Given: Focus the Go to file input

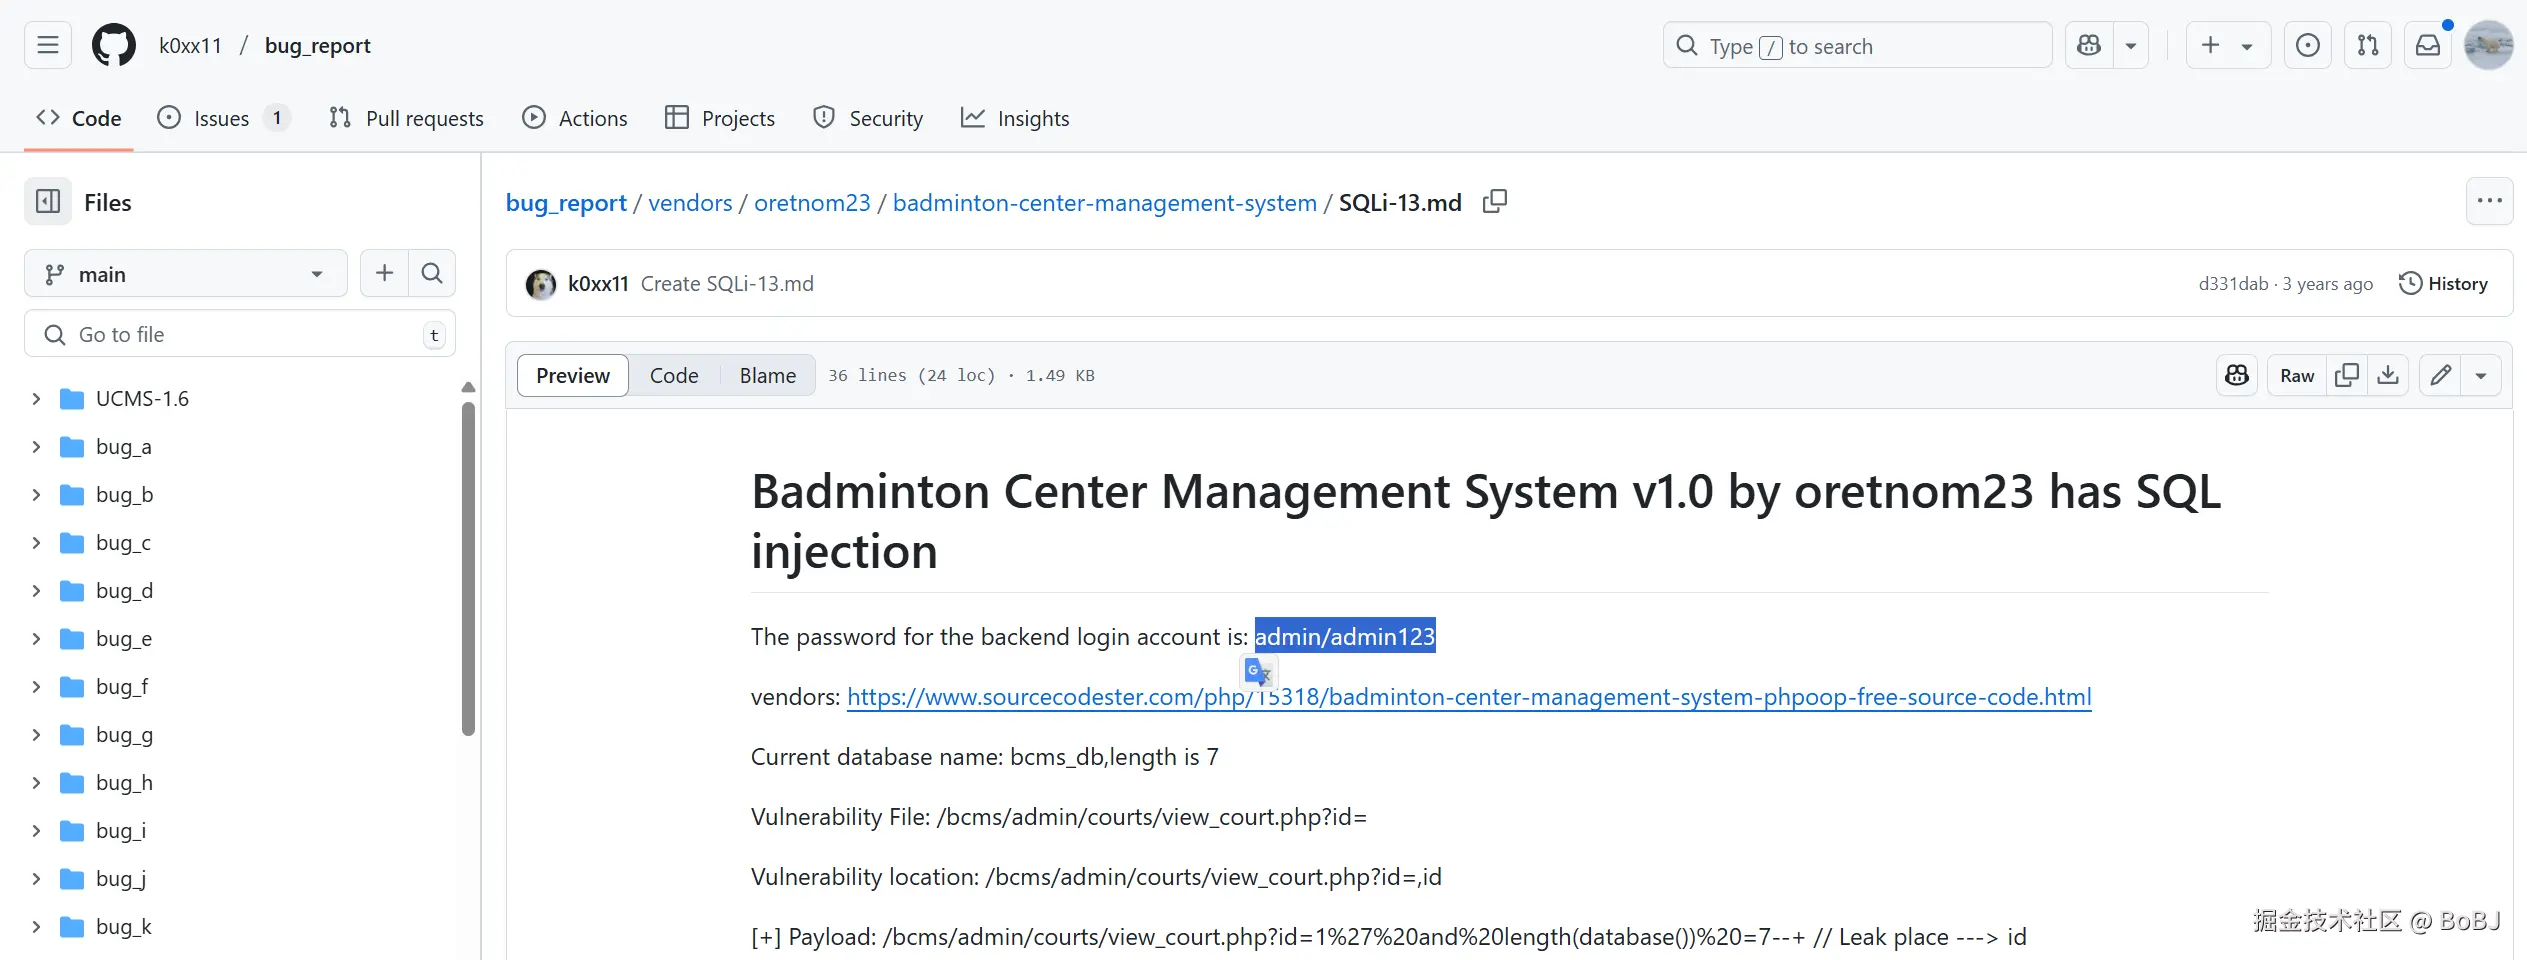Looking at the screenshot, I should pos(240,334).
